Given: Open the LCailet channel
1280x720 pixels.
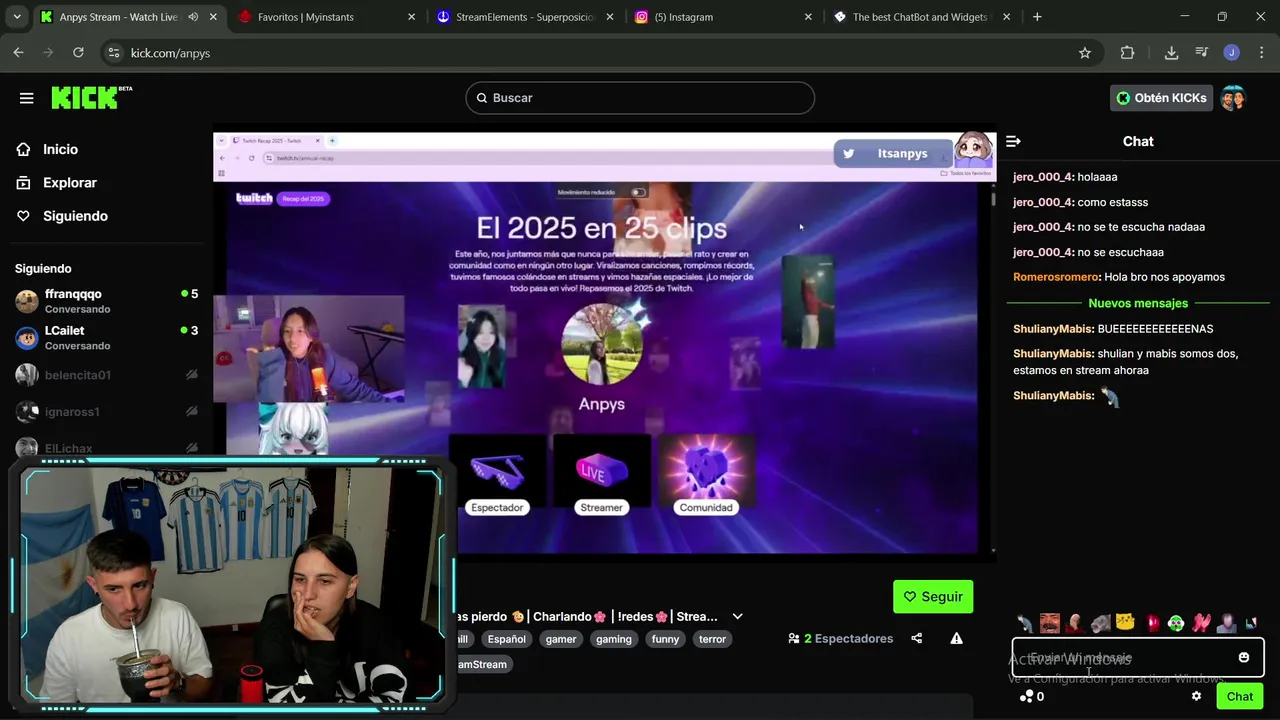Looking at the screenshot, I should pyautogui.click(x=106, y=338).
